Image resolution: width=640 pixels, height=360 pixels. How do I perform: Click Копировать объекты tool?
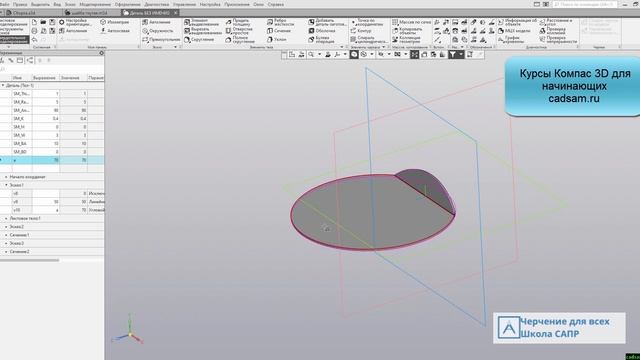click(x=407, y=31)
